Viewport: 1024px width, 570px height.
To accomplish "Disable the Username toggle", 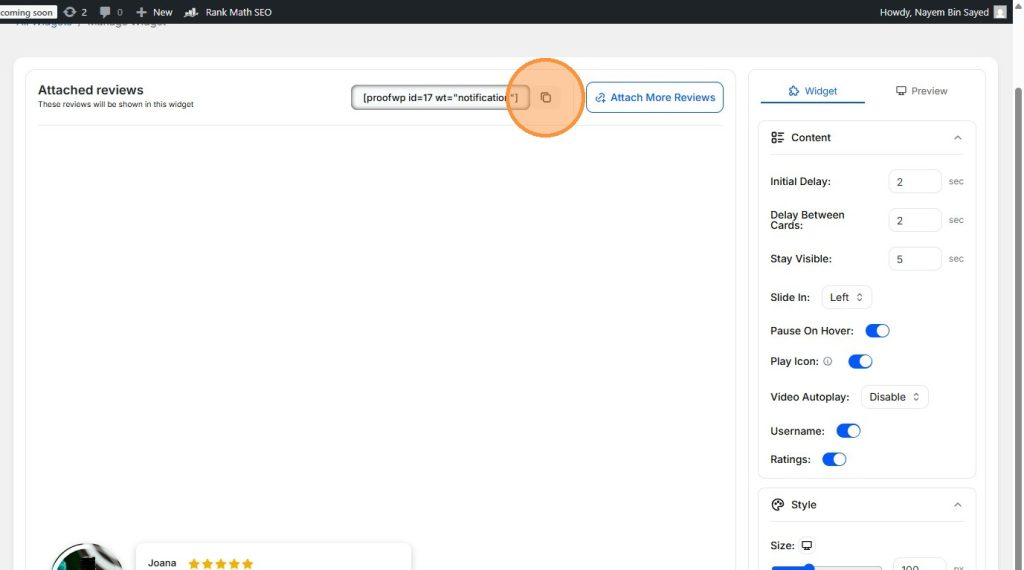I will click(x=848, y=431).
